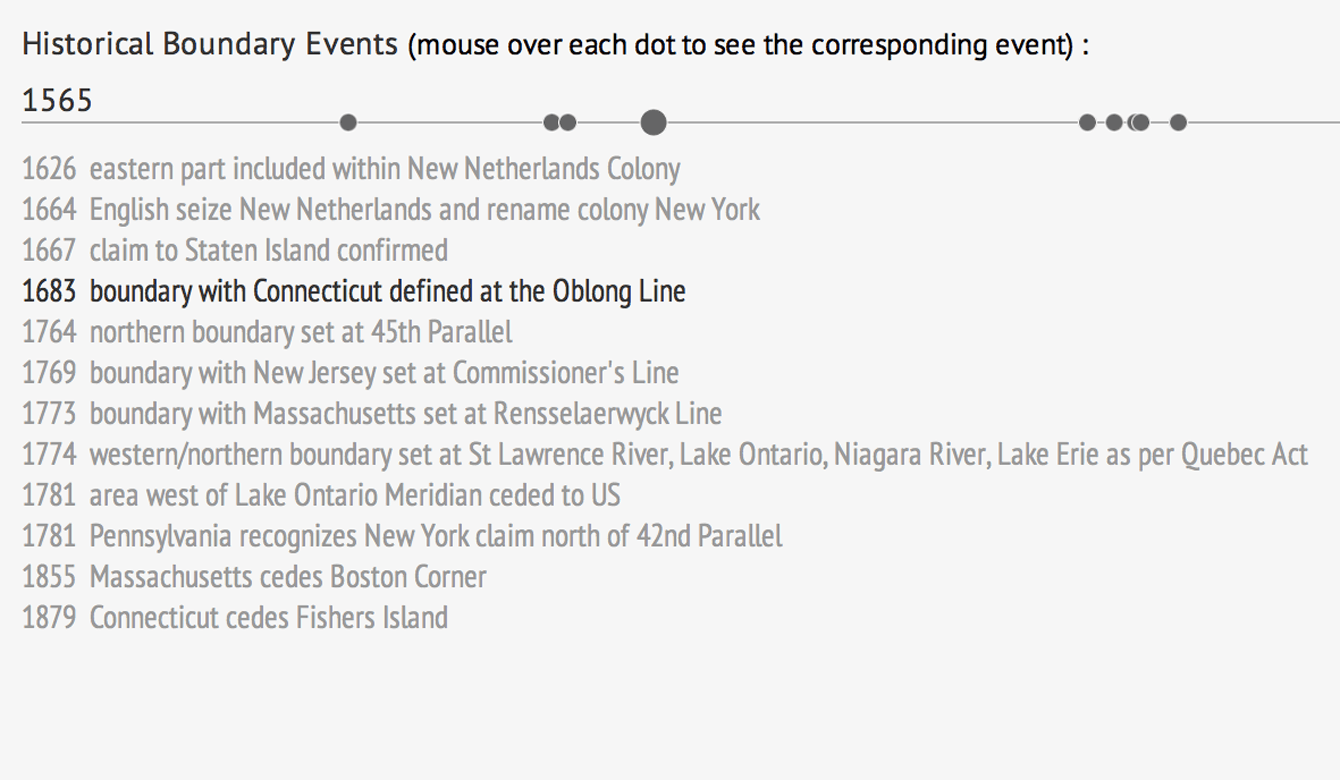Select the Rensselaerwyck Line event

pos(372,414)
